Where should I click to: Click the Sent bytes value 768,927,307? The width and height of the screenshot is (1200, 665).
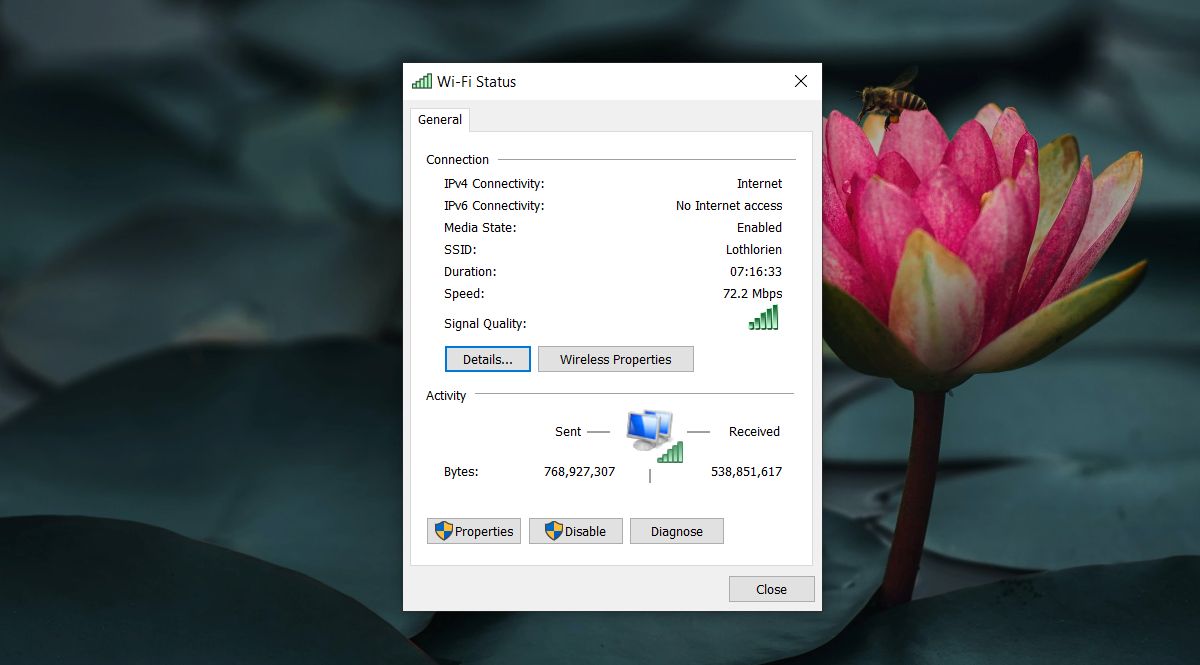click(580, 472)
